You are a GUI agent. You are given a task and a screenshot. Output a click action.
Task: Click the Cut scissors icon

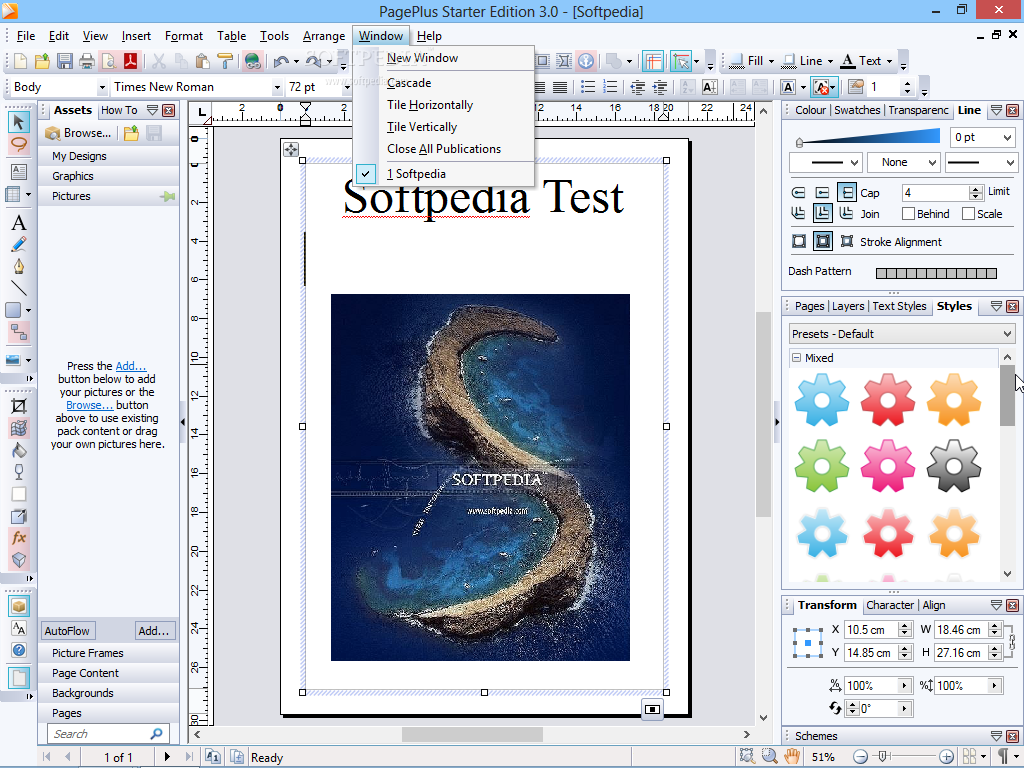coord(159,61)
